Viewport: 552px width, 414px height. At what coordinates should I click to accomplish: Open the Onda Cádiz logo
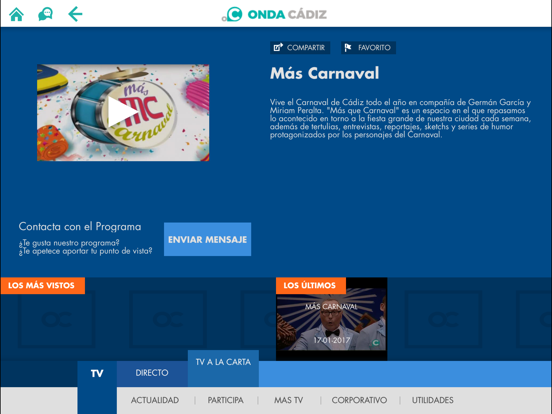[x=274, y=14]
